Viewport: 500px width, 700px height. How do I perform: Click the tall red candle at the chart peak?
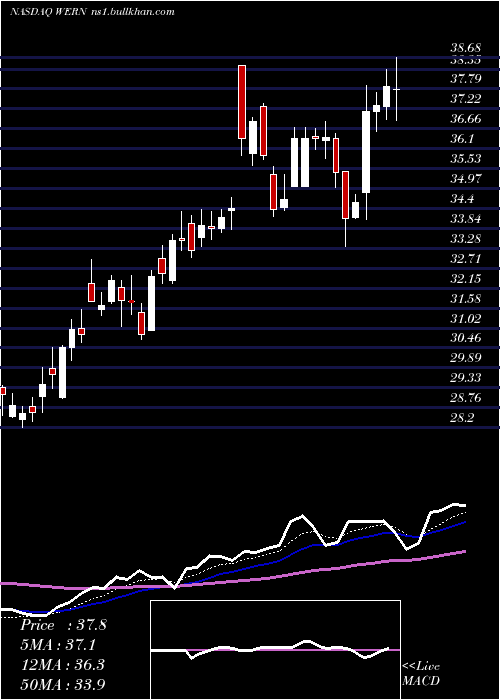point(242,102)
